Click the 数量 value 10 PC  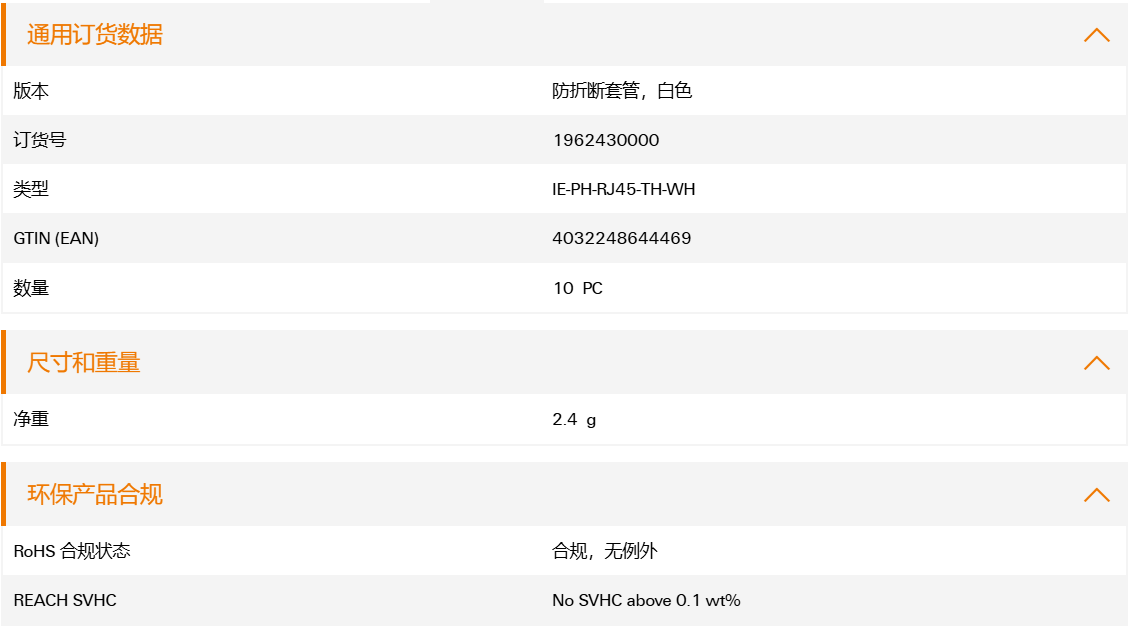coord(577,288)
